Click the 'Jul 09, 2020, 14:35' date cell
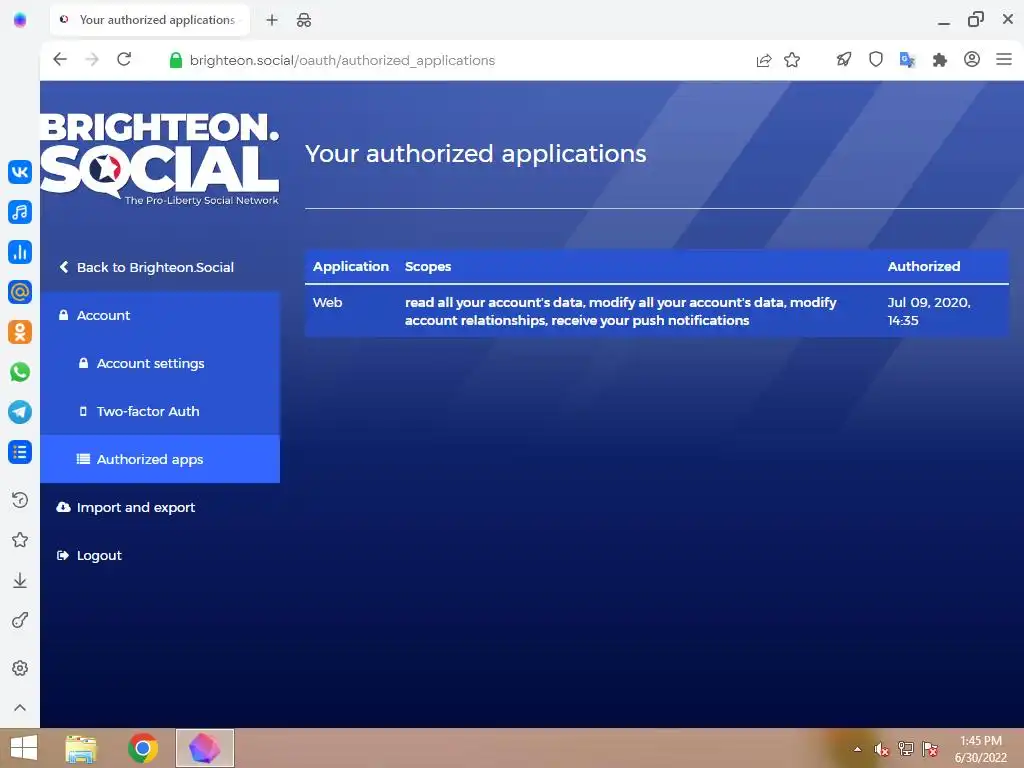 click(929, 312)
